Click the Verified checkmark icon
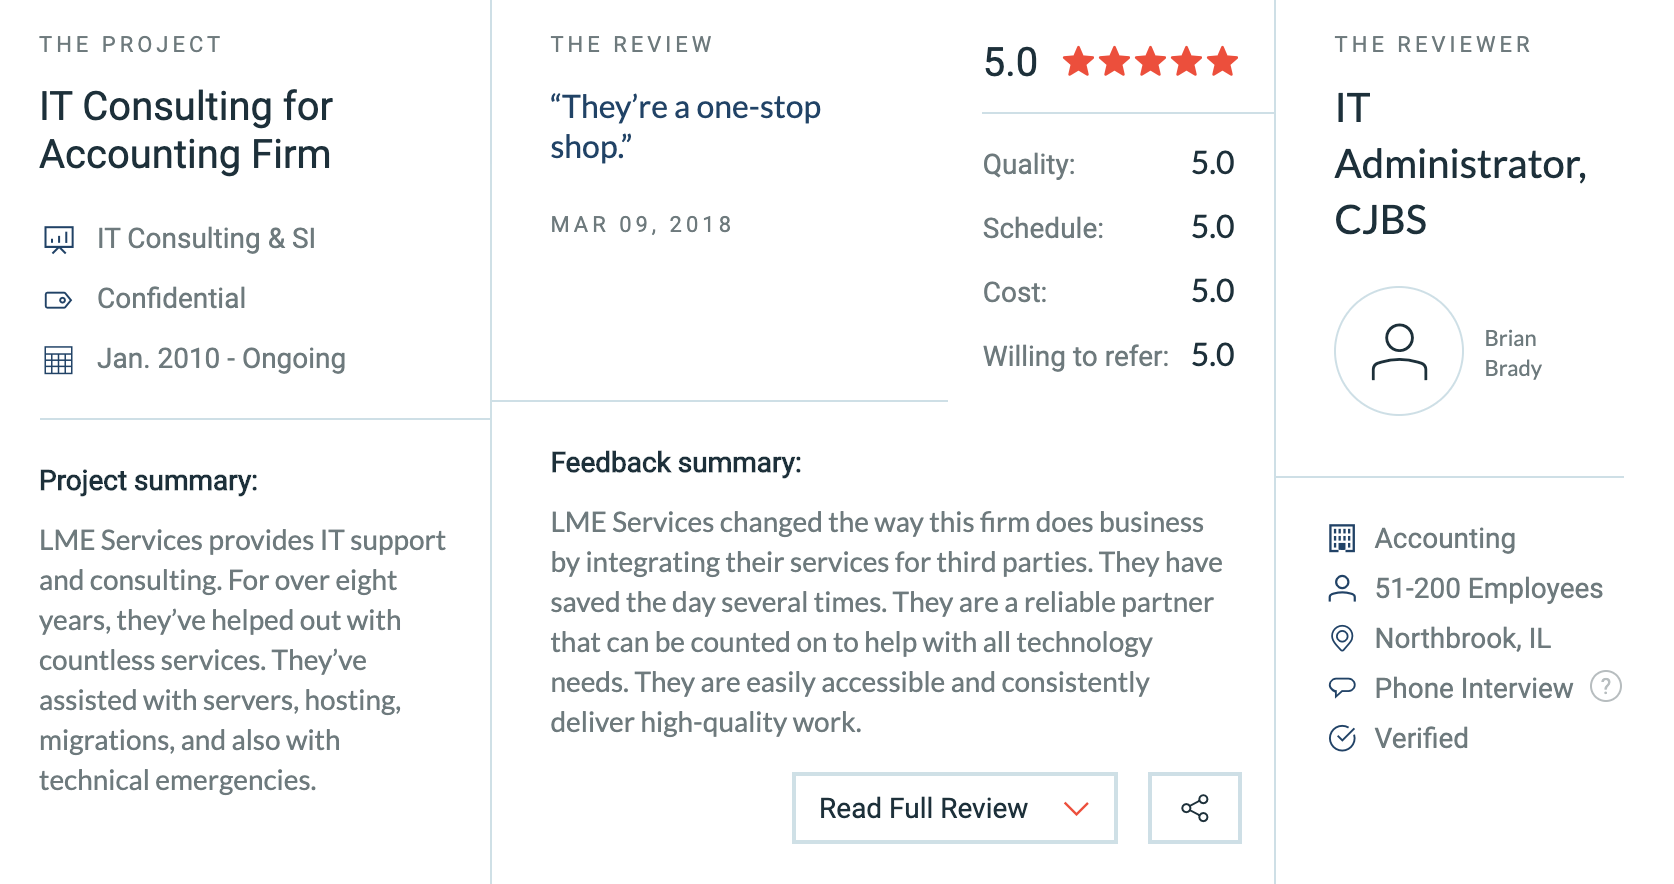 point(1342,738)
